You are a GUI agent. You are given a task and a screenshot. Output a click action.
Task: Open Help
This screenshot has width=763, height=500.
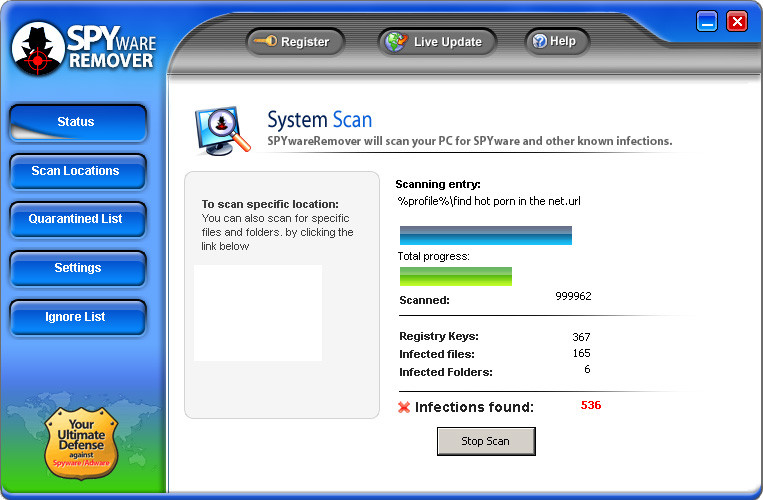coord(557,41)
